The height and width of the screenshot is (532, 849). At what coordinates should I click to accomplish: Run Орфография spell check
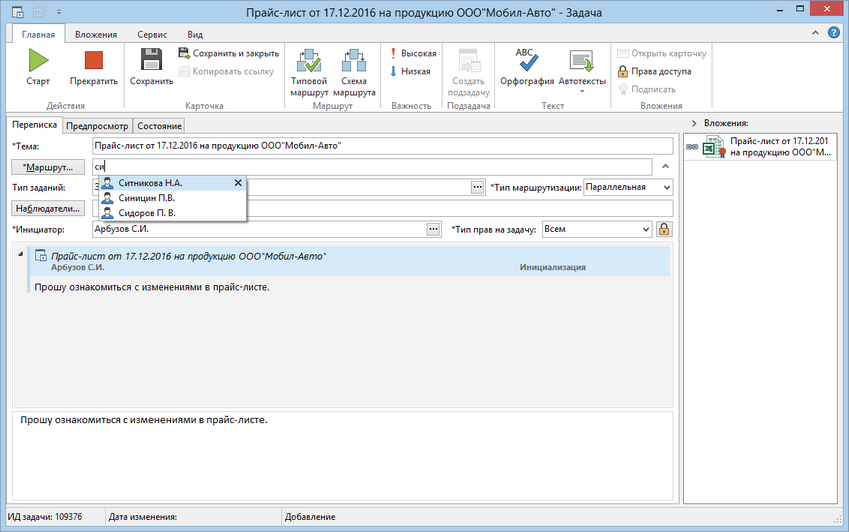click(x=525, y=68)
